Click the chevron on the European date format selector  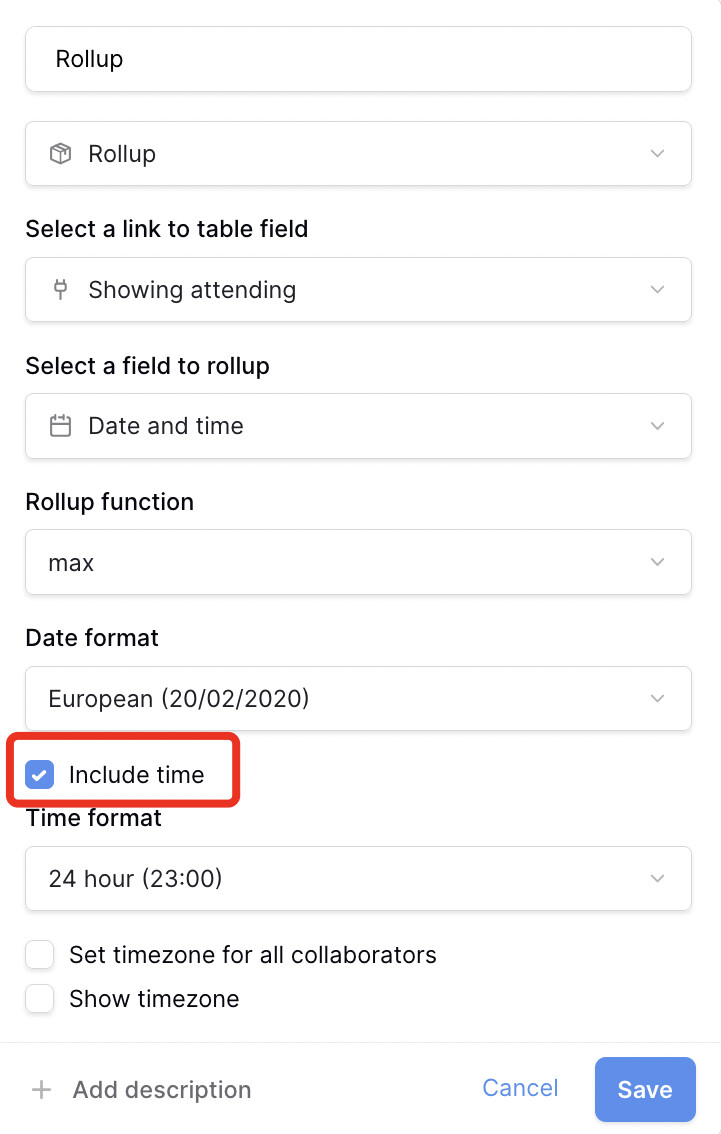point(657,699)
